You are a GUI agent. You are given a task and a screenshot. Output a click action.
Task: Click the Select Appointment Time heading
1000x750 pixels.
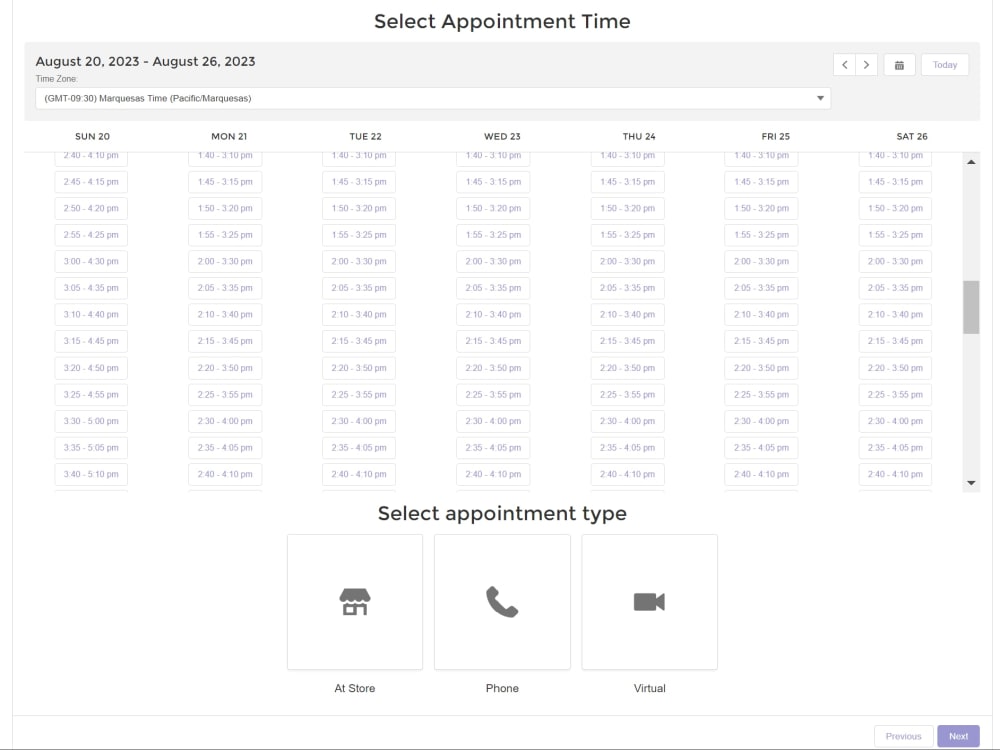502,22
